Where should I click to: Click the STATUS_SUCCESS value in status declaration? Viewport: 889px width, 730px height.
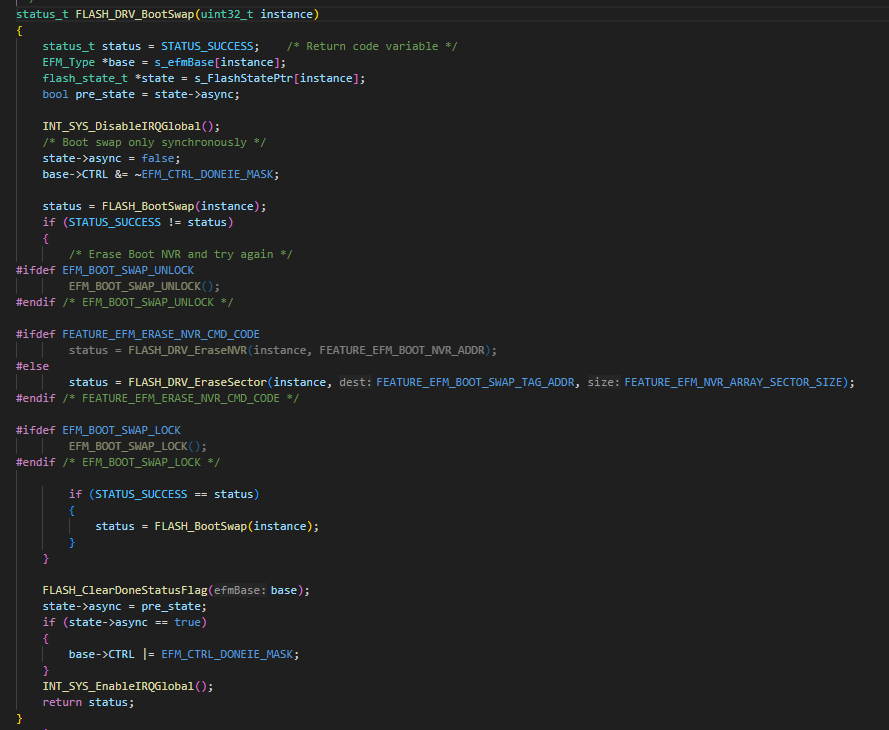(207, 46)
